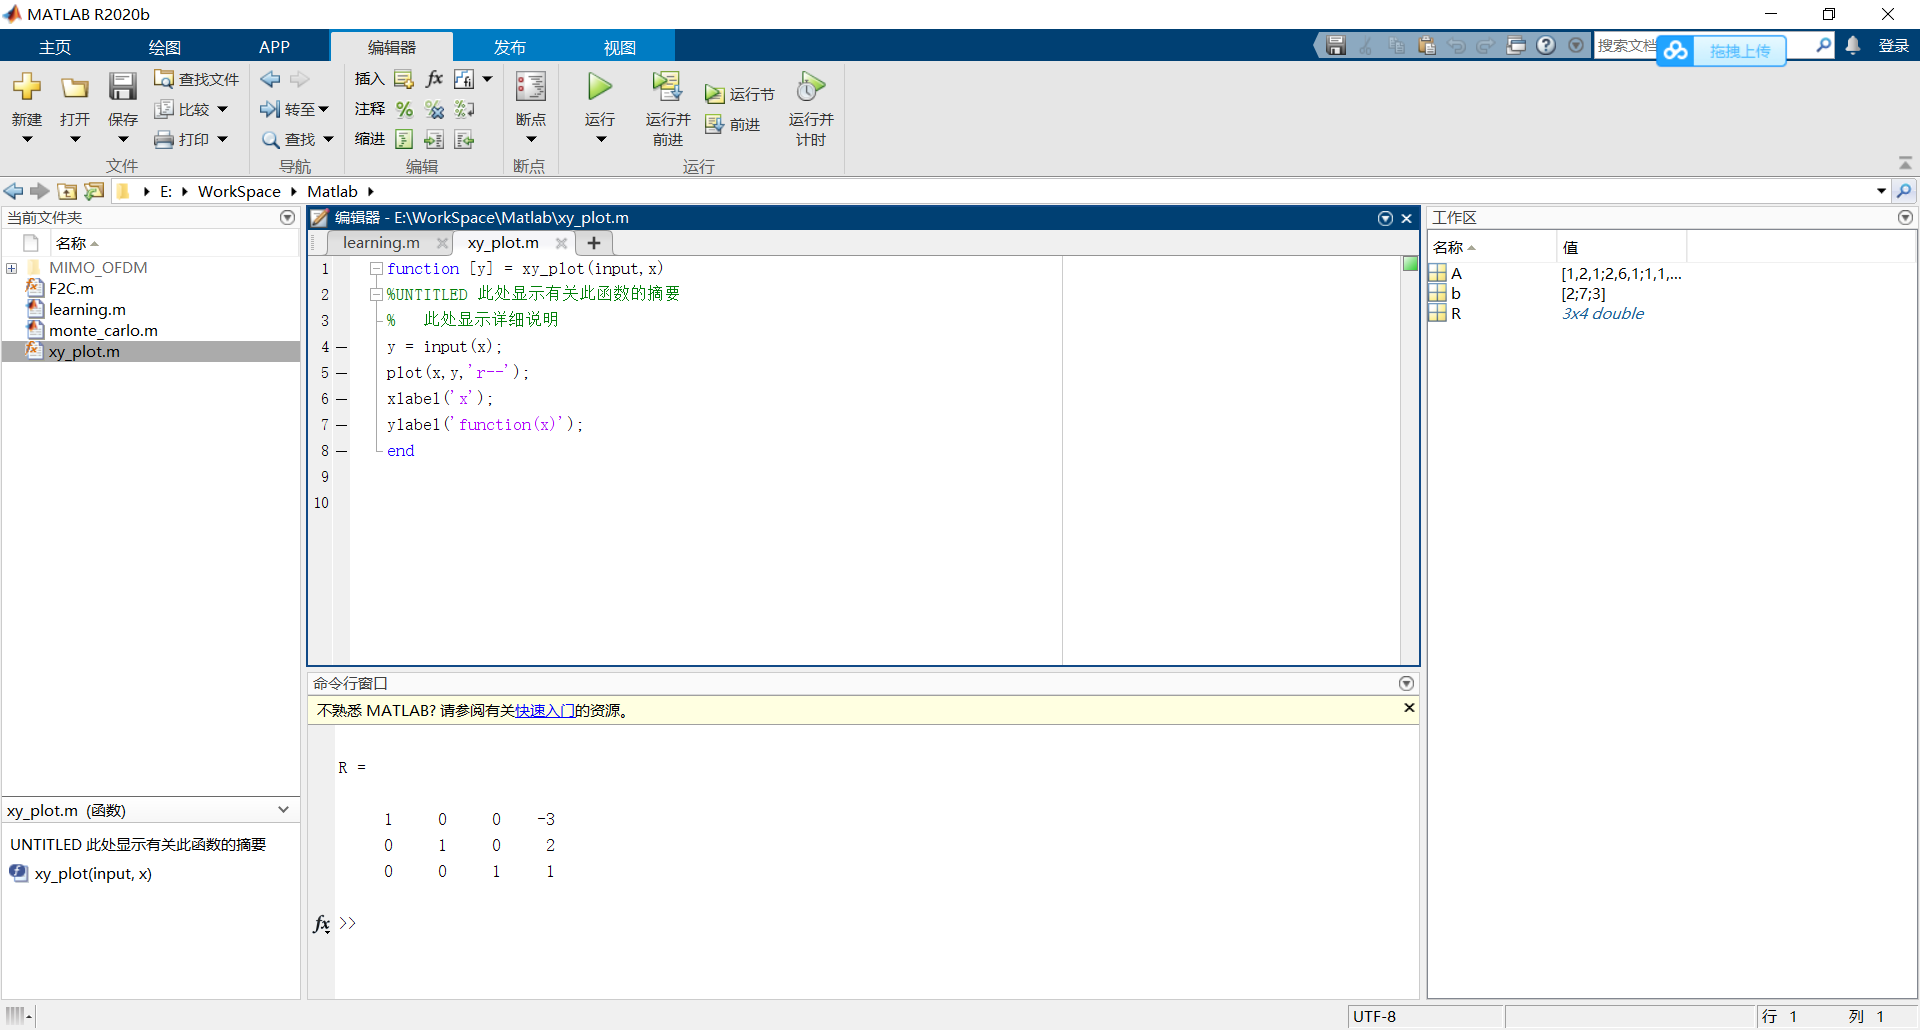Viewport: 1920px width, 1030px height.
Task: Collapse the xy_plot.m details panel
Action: pos(284,810)
